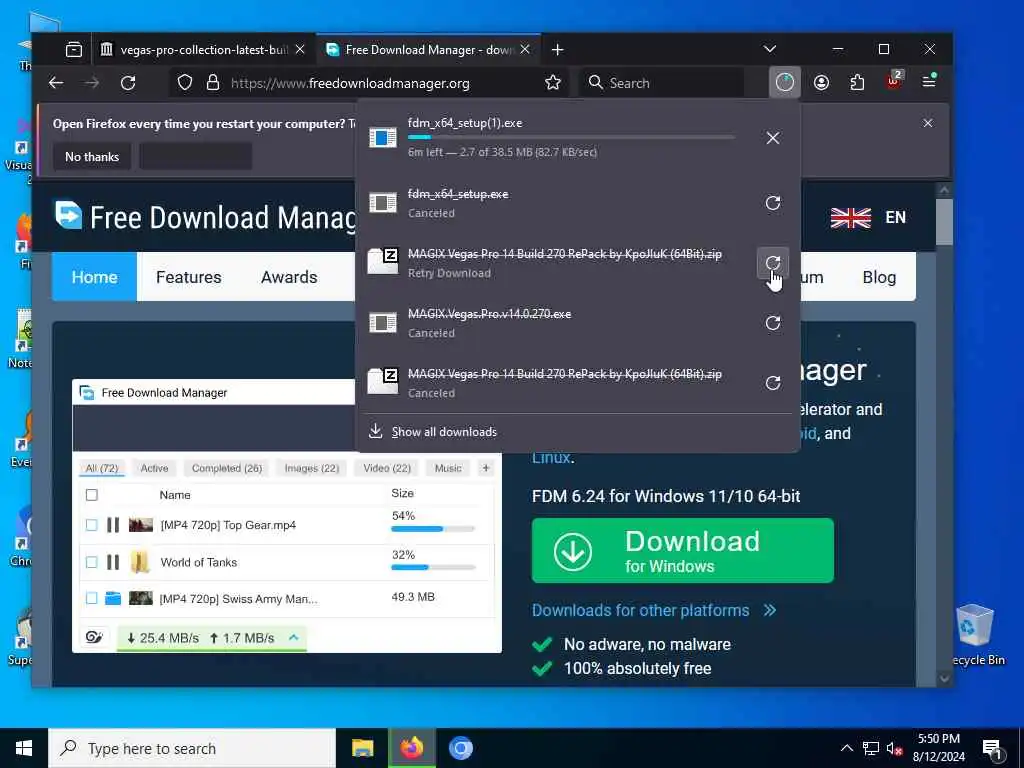Open Chrome from the taskbar

460,748
